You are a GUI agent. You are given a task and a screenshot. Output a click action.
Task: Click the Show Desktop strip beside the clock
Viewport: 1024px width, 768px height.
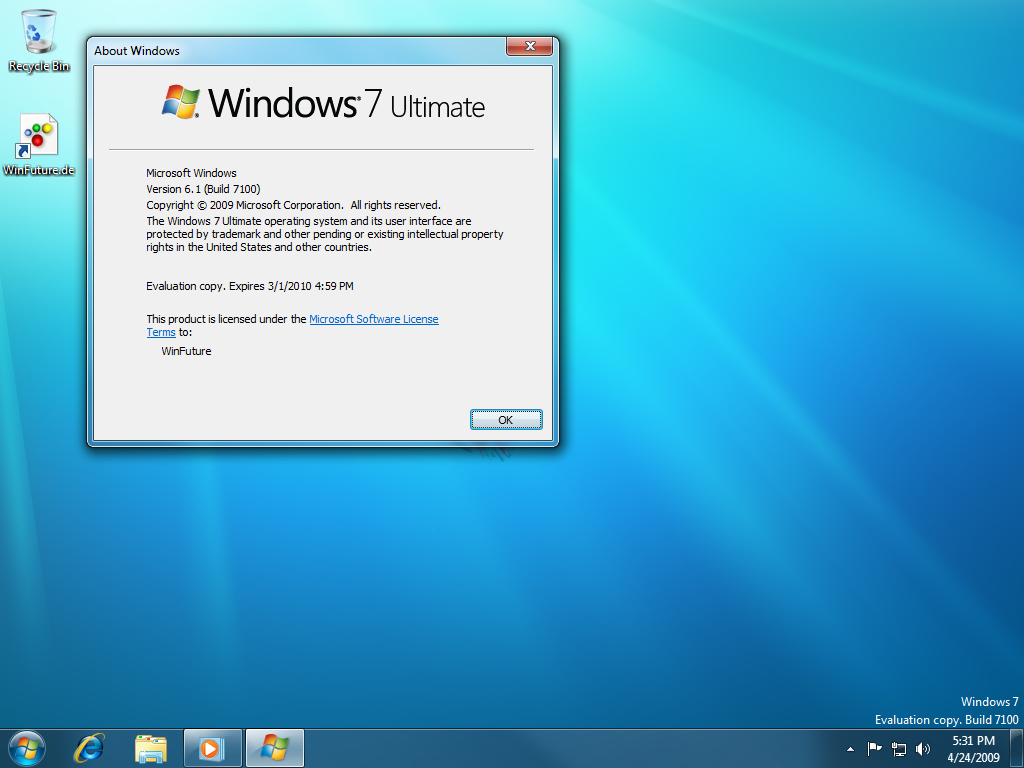click(x=1017, y=748)
